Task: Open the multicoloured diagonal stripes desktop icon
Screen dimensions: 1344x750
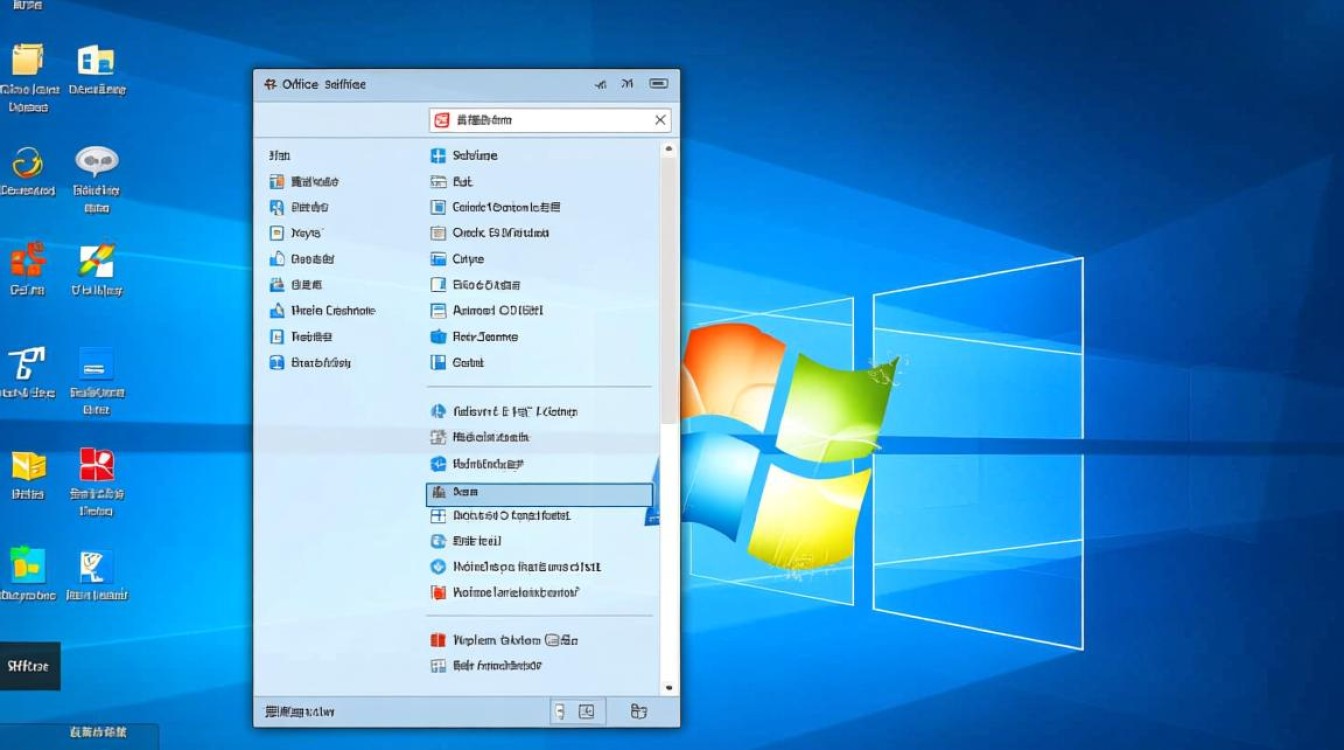Action: click(x=96, y=261)
